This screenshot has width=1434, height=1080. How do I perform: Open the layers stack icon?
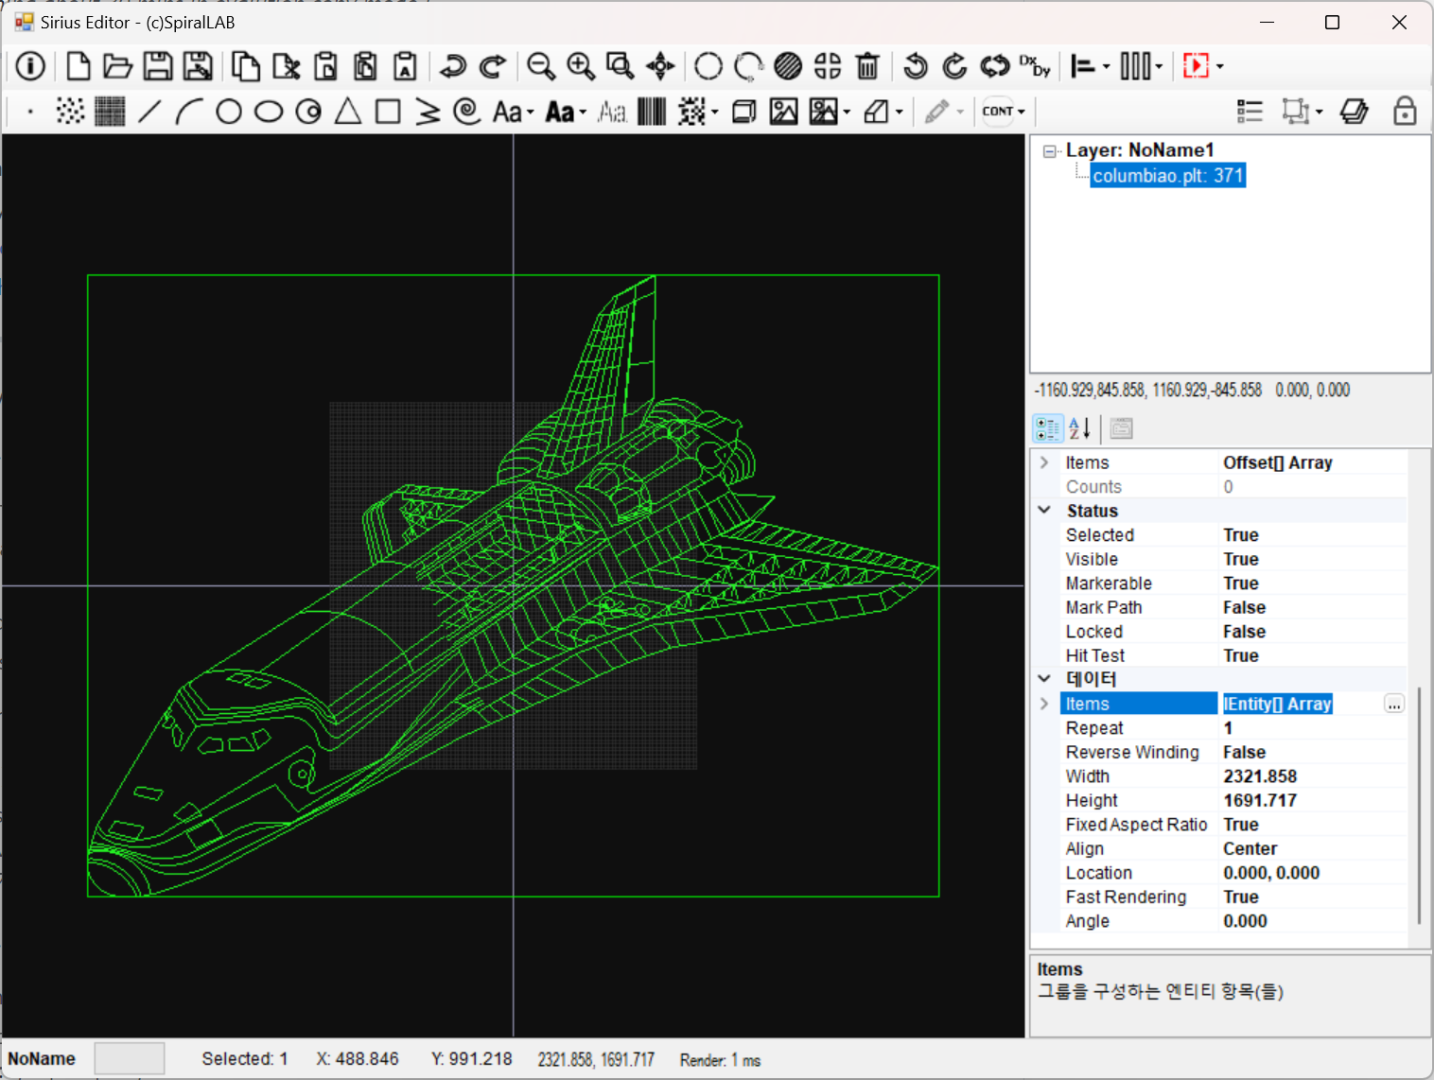(x=1354, y=111)
